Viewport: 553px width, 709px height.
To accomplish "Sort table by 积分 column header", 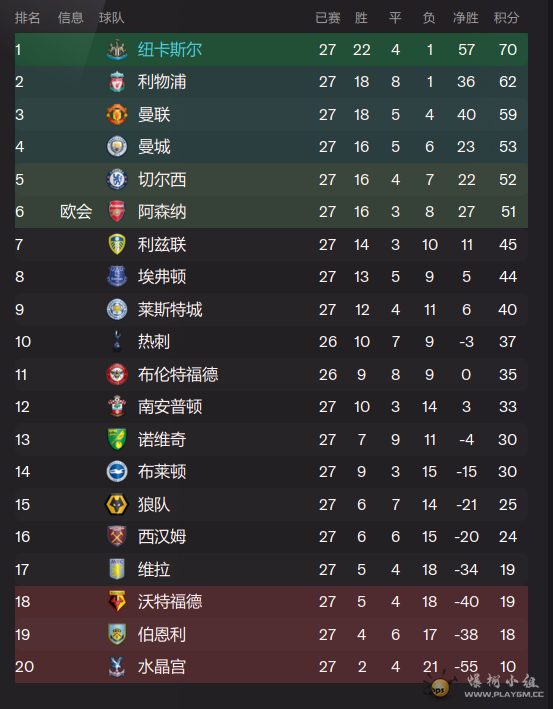I will click(x=506, y=18).
